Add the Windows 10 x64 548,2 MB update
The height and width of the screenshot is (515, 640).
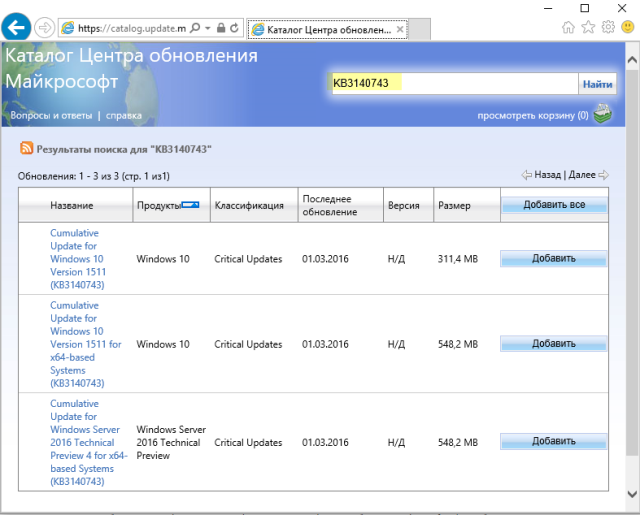[553, 344]
